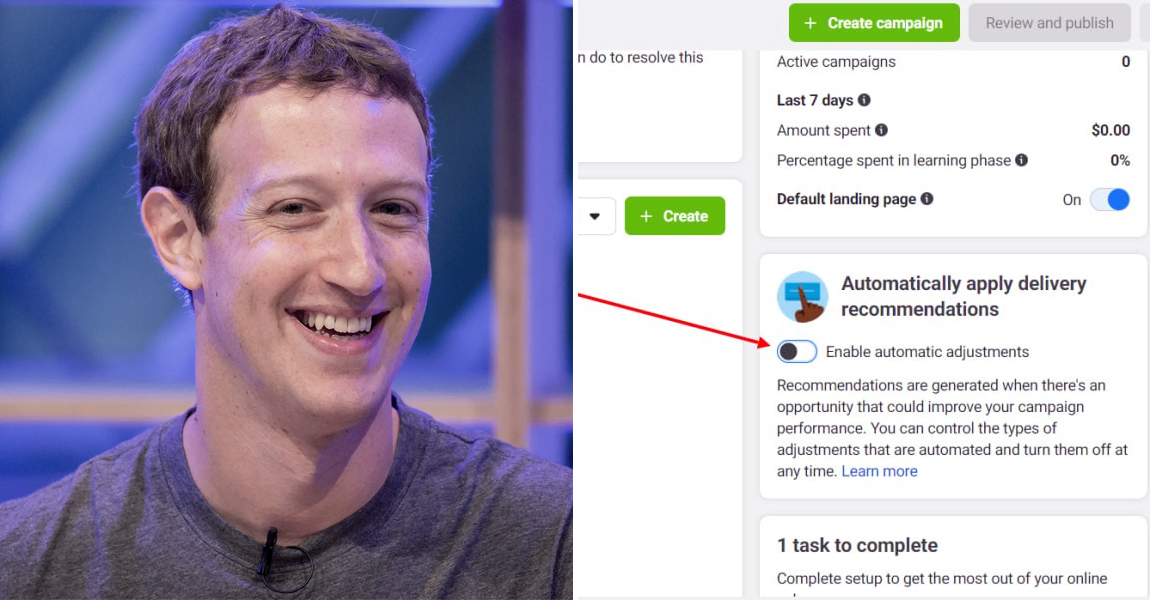Click the 0% learning phase percentage value
The image size is (1150, 600).
[1120, 161]
